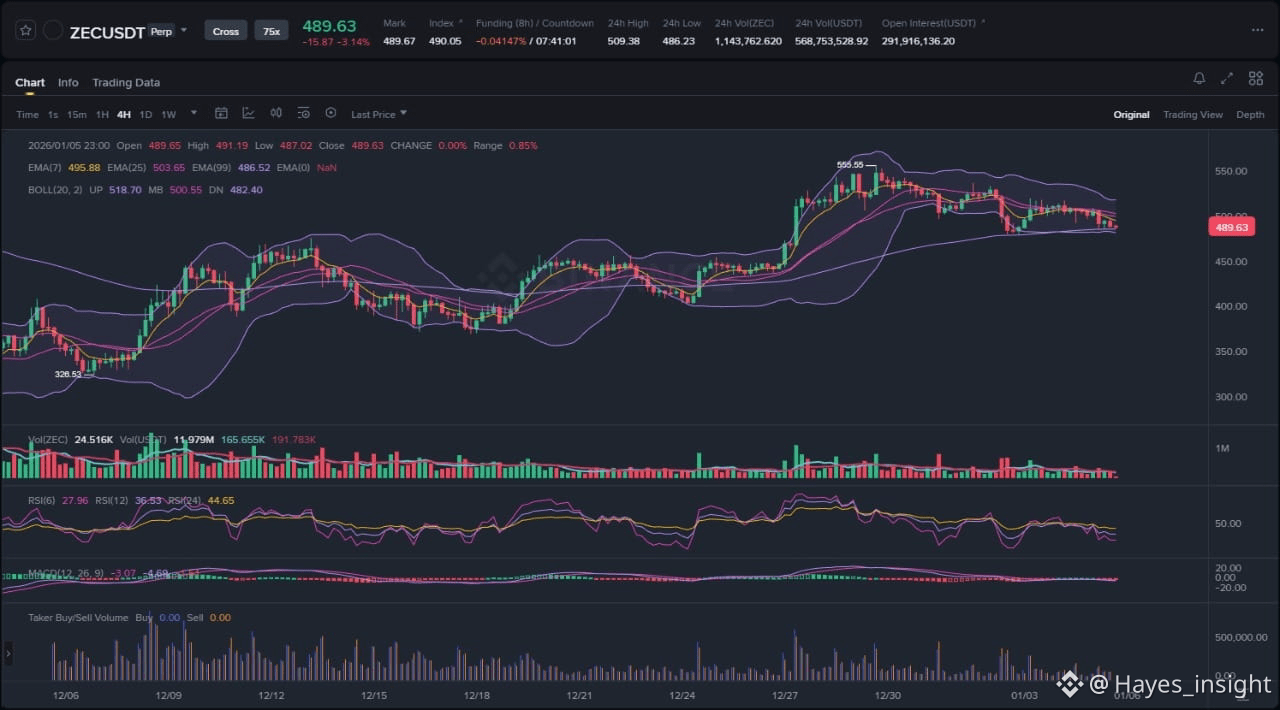Switch to the Chart tab
This screenshot has height=710, width=1280.
coord(30,82)
